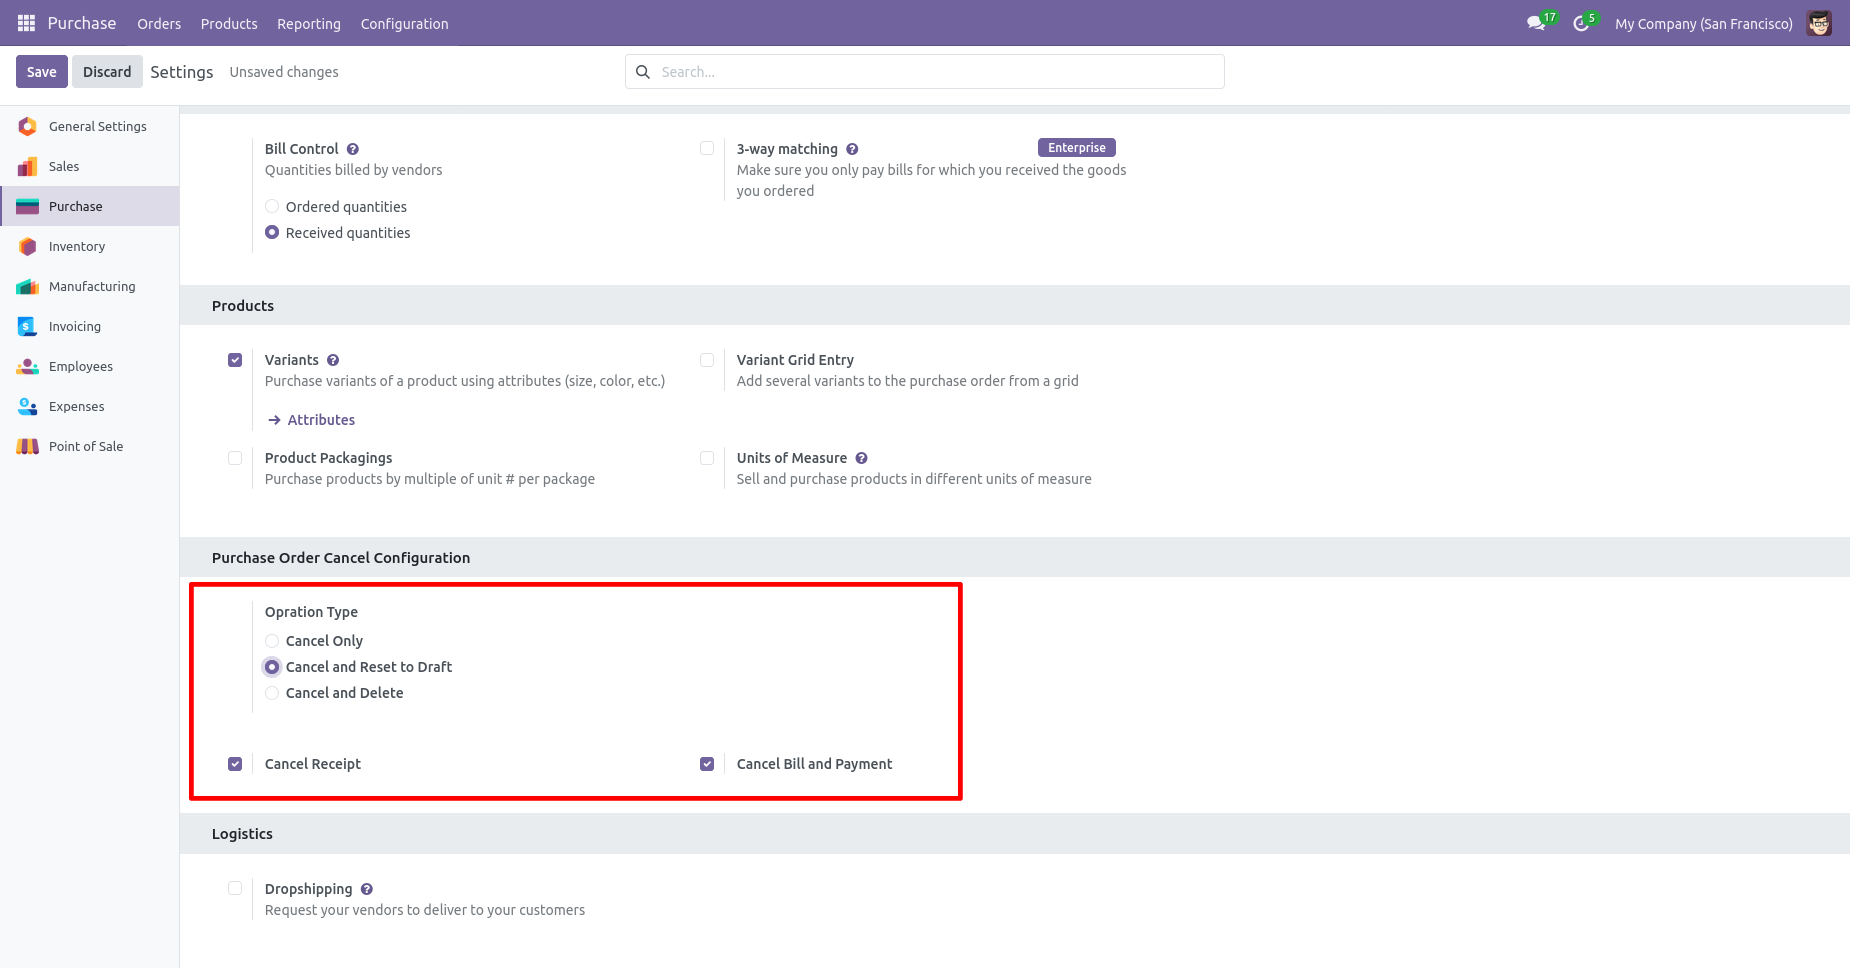The width and height of the screenshot is (1850, 968).
Task: Open General Settings sidebar icon
Action: (28, 126)
